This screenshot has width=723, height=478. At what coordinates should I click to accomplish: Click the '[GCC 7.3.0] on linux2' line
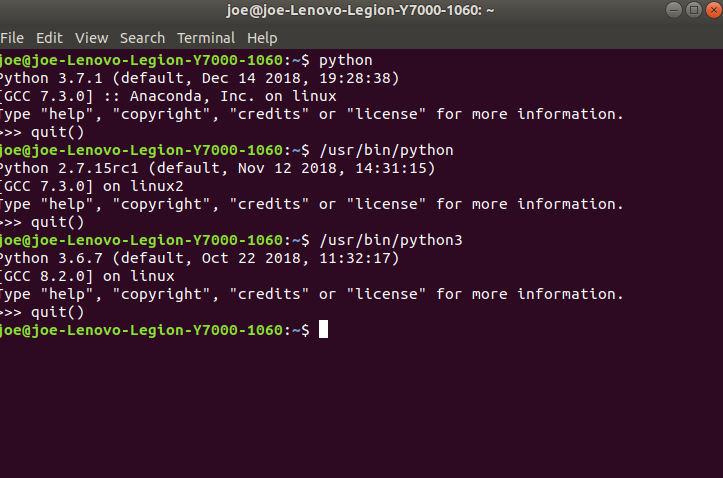pos(92,186)
